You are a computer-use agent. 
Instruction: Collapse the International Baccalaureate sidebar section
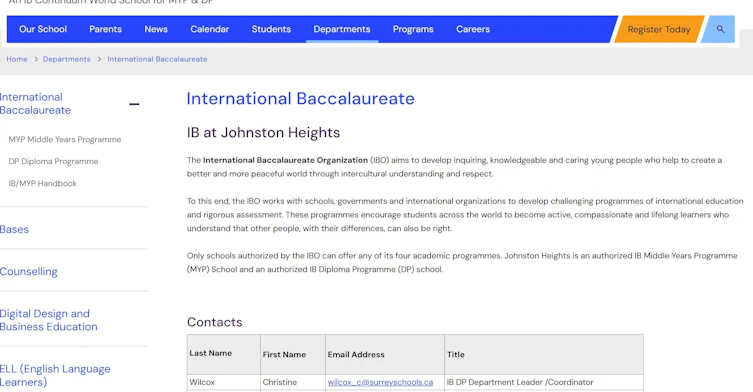(134, 104)
